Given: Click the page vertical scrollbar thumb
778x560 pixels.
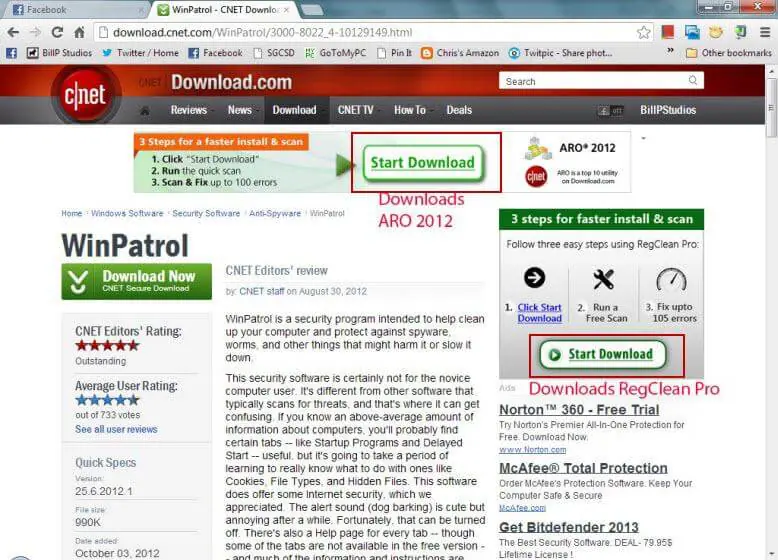Looking at the screenshot, I should pos(771,108).
